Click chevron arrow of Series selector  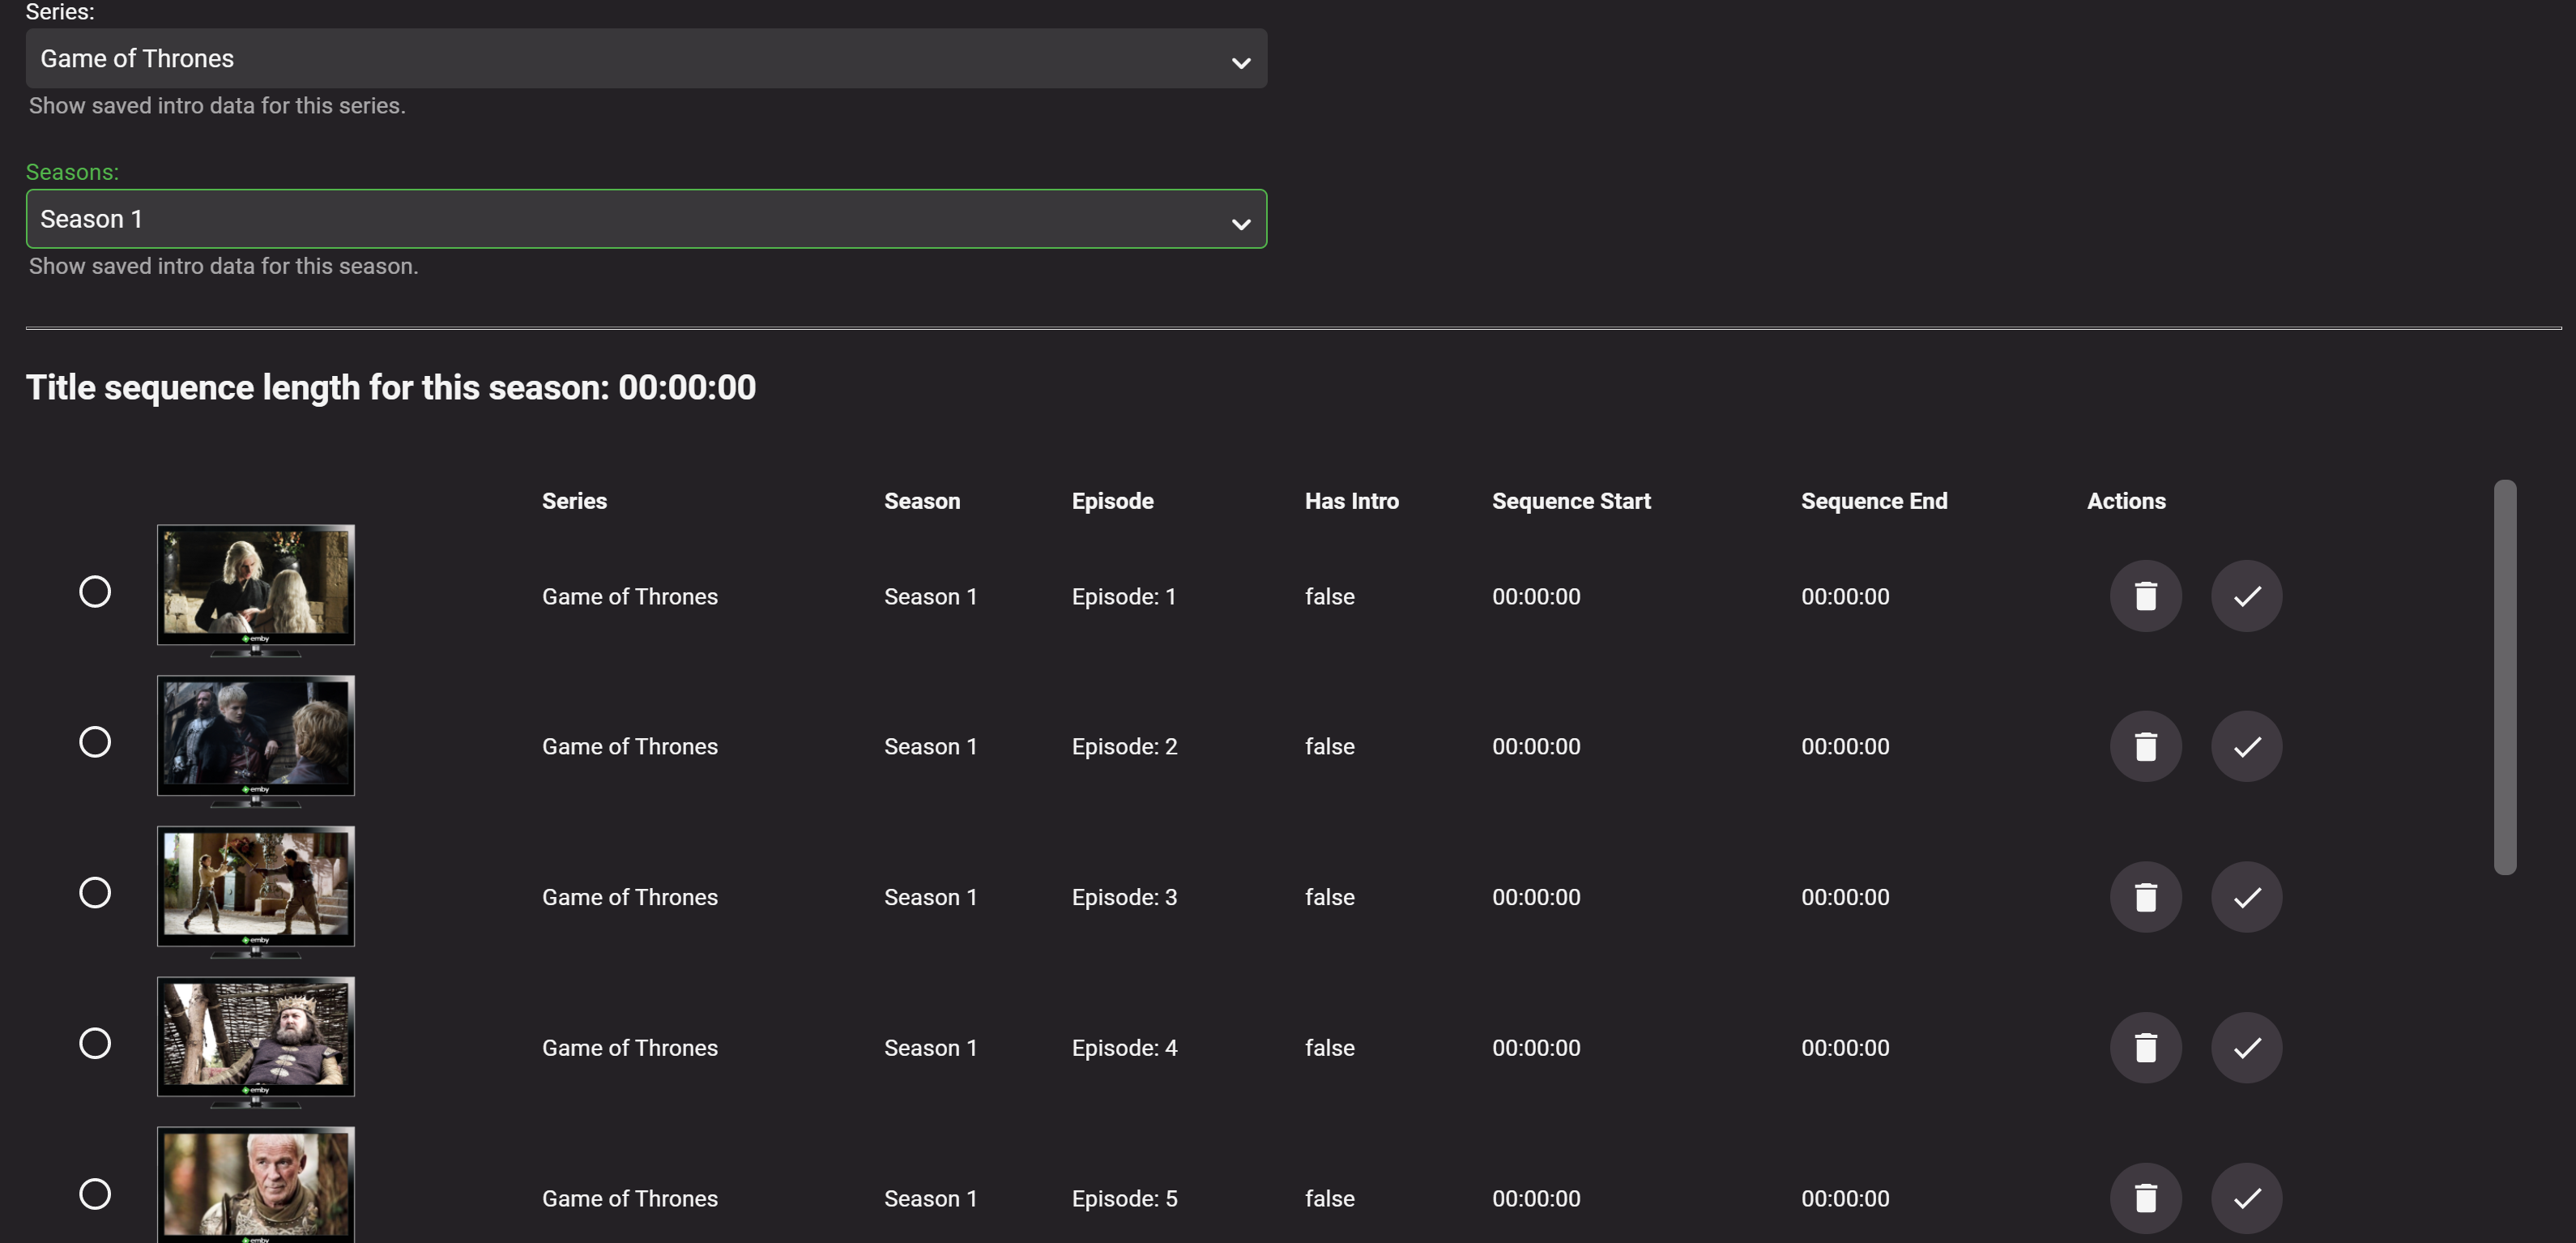point(1240,63)
